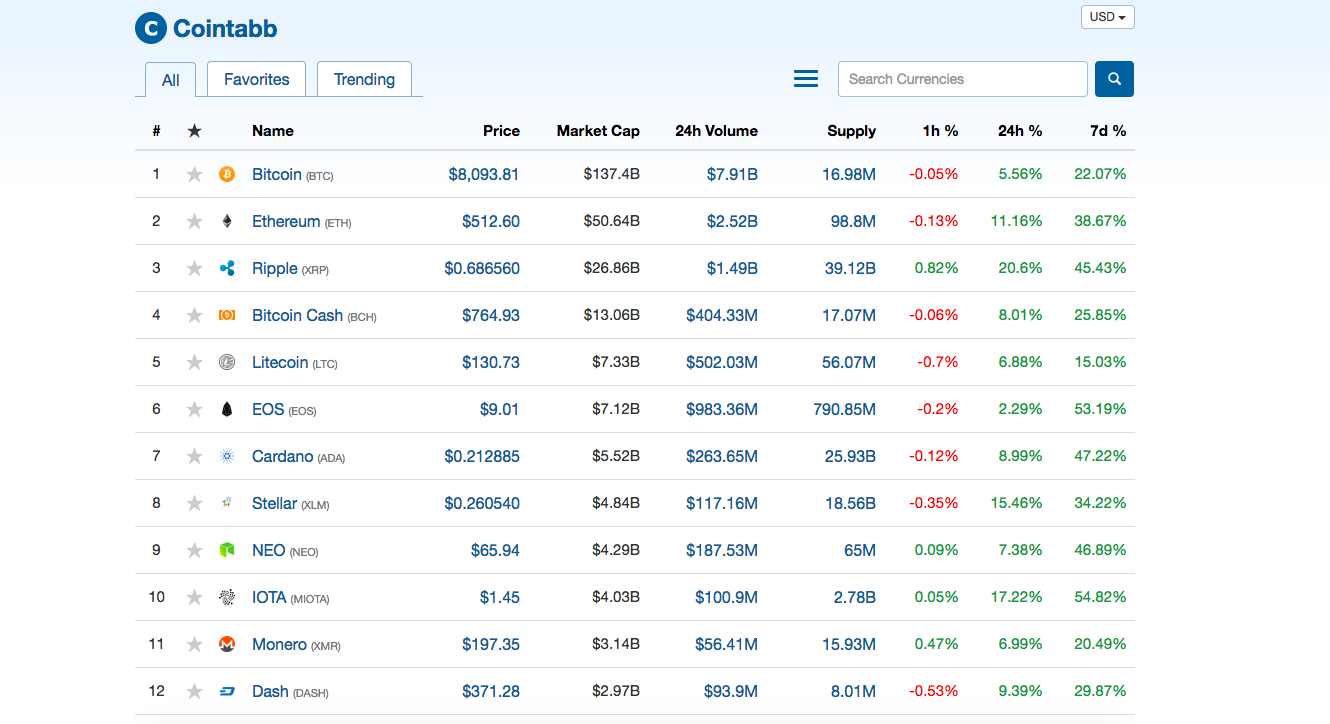Click the Stellar rocket icon
This screenshot has width=1330, height=724.
(x=227, y=503)
